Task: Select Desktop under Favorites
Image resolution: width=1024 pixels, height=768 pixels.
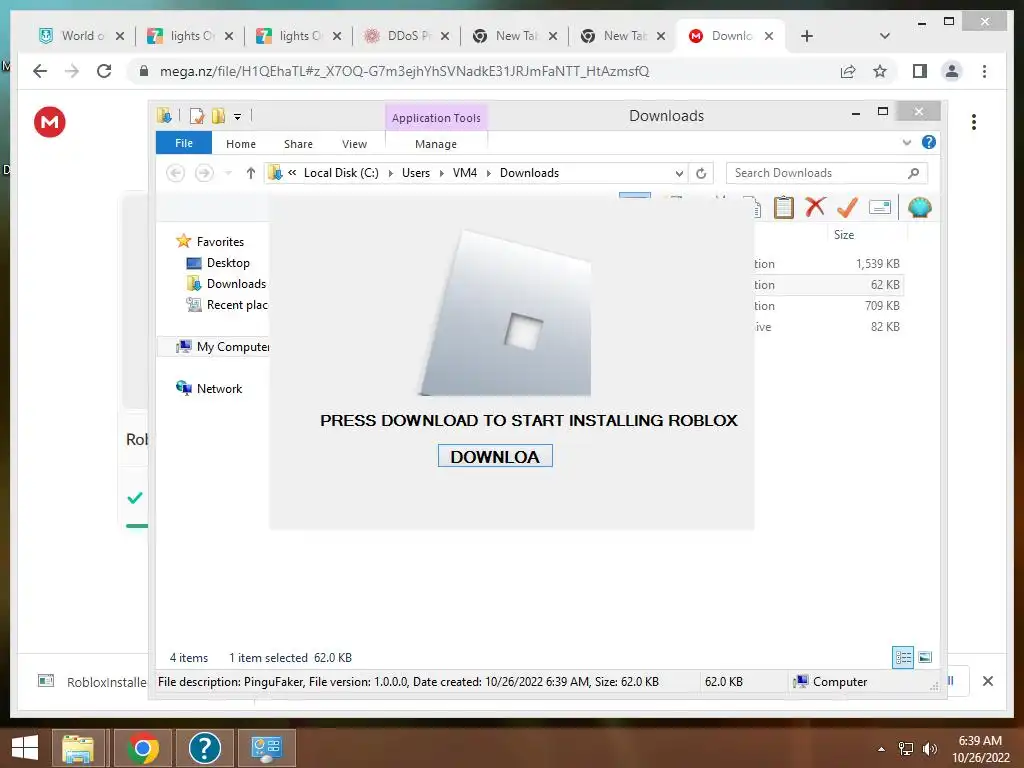Action: (x=228, y=263)
